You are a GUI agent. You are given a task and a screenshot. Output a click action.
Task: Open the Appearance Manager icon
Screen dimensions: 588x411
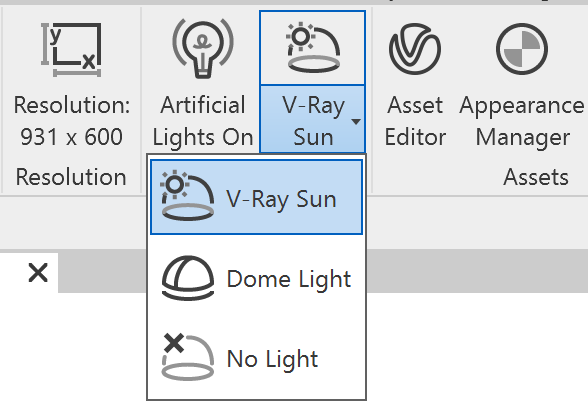click(522, 49)
